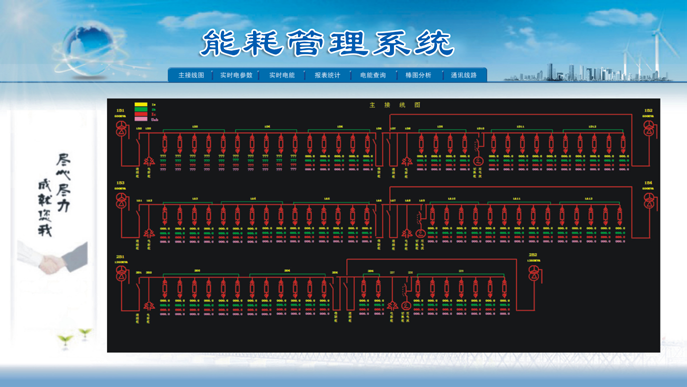Click the 1B1 transformer label
The height and width of the screenshot is (387, 687).
tap(120, 110)
